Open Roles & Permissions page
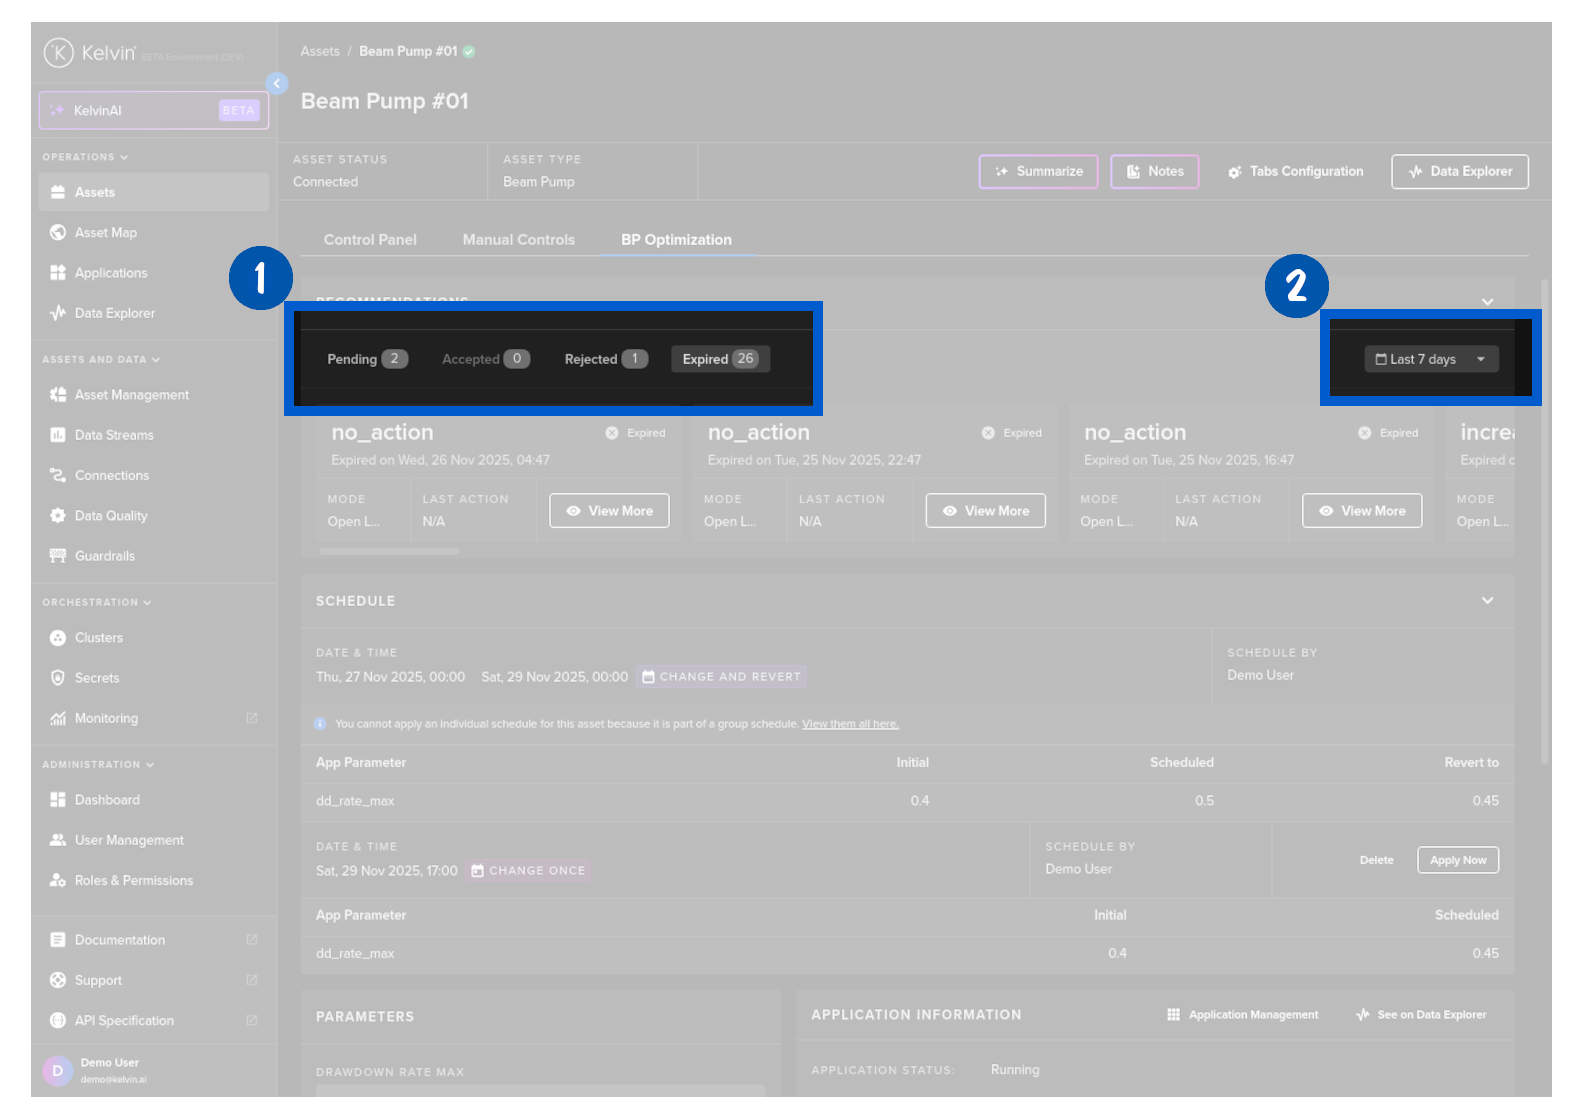 point(133,881)
